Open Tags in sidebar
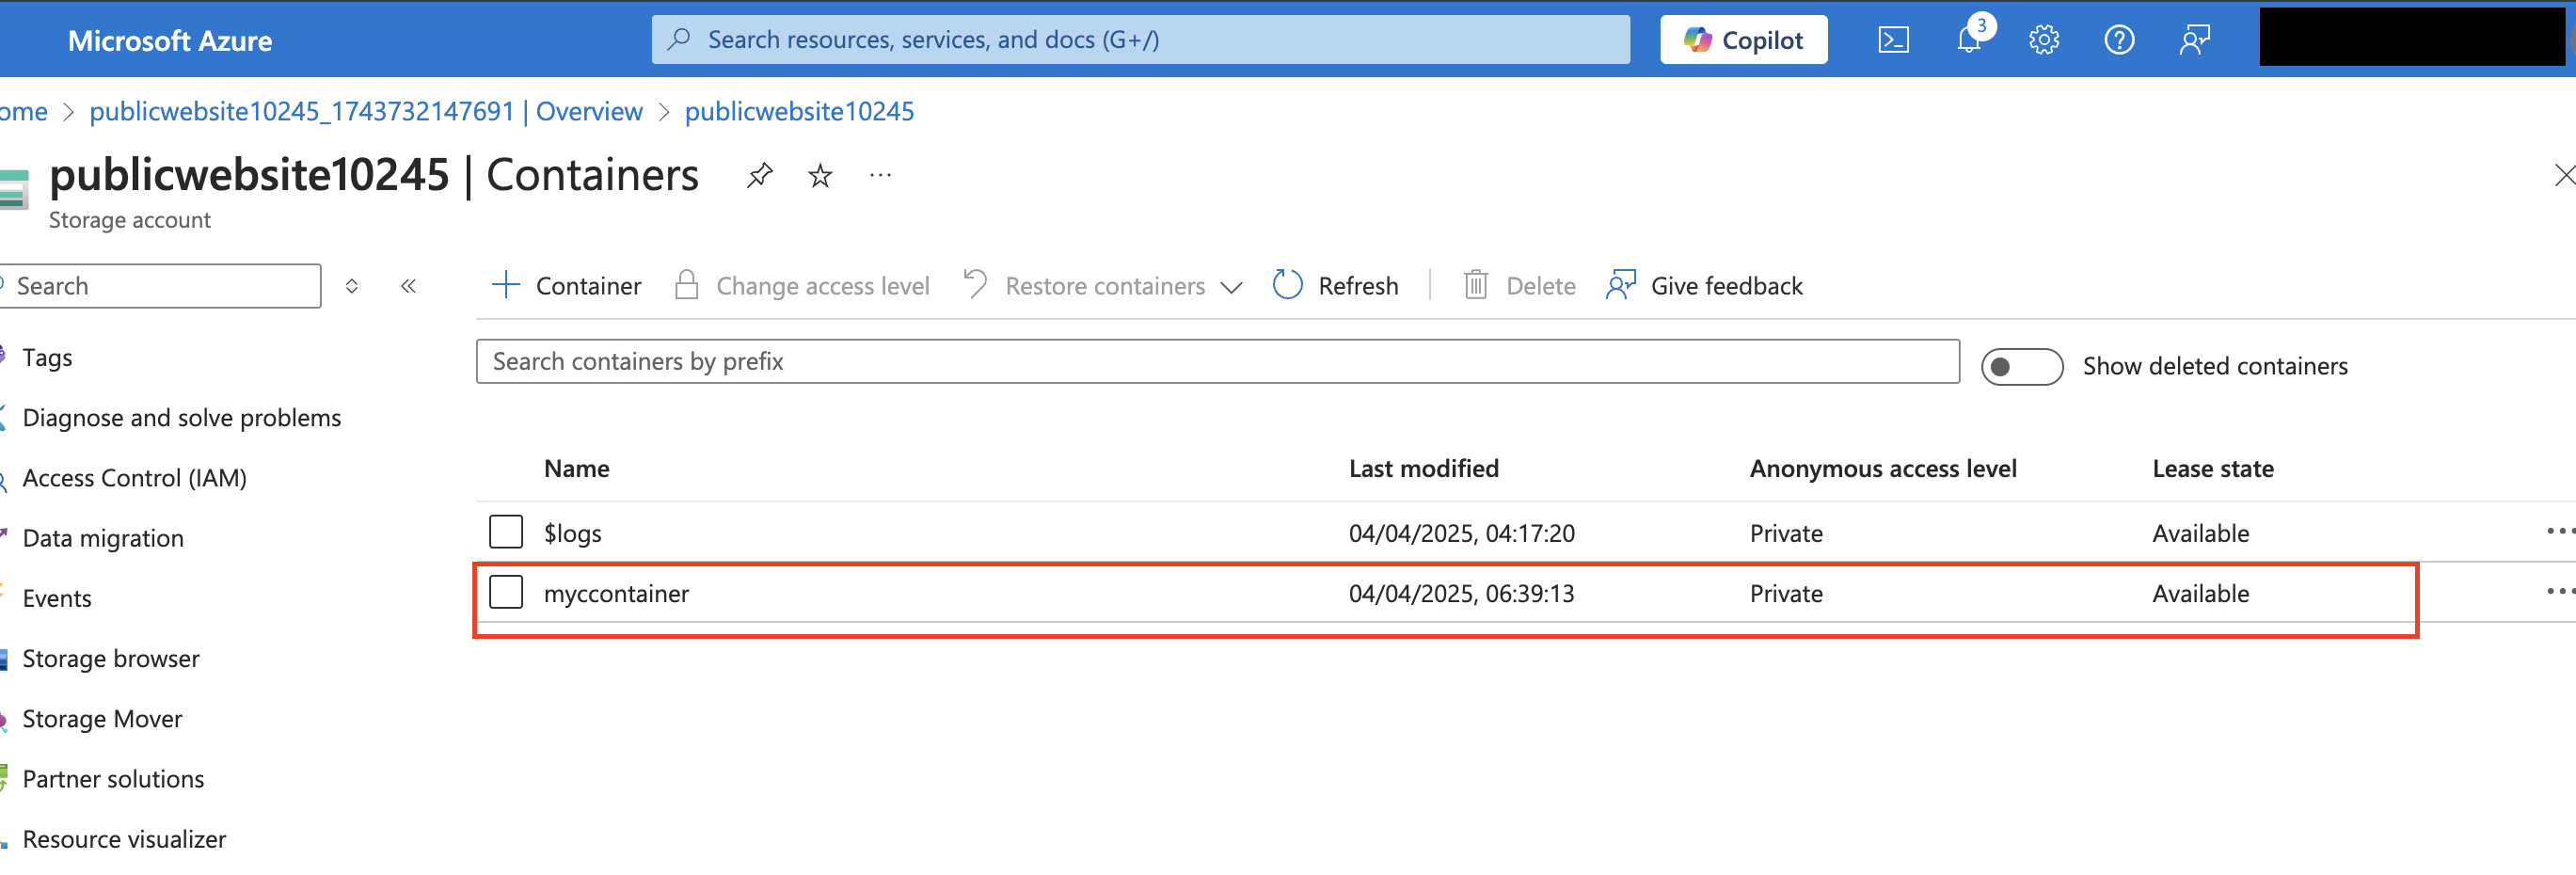This screenshot has width=2576, height=875. [x=47, y=358]
